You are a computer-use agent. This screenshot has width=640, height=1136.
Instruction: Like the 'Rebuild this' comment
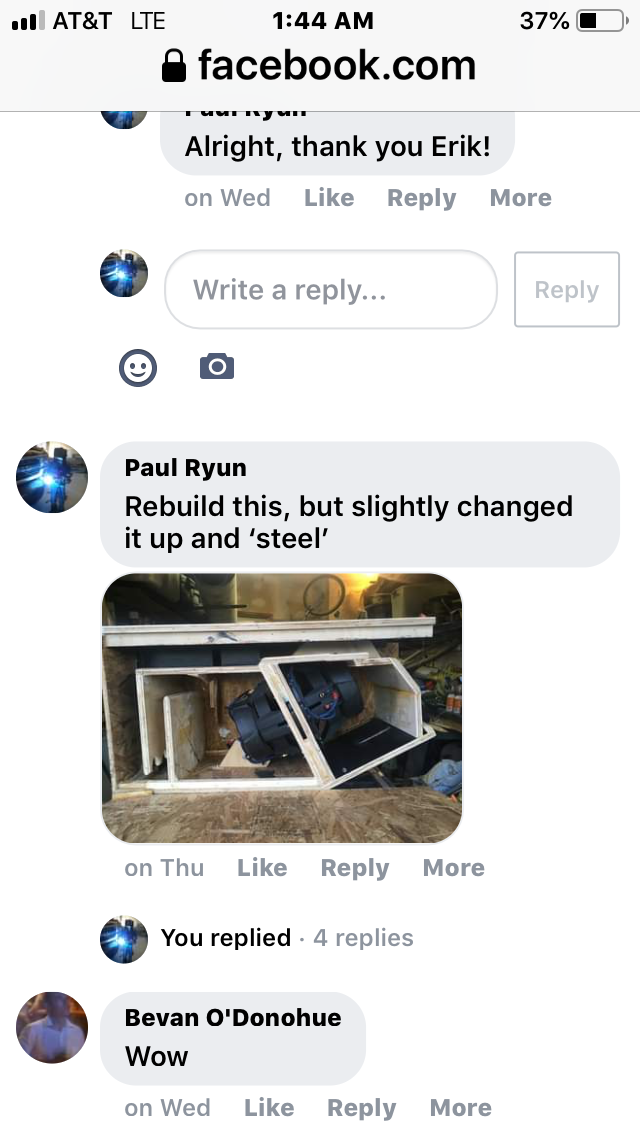pos(262,867)
